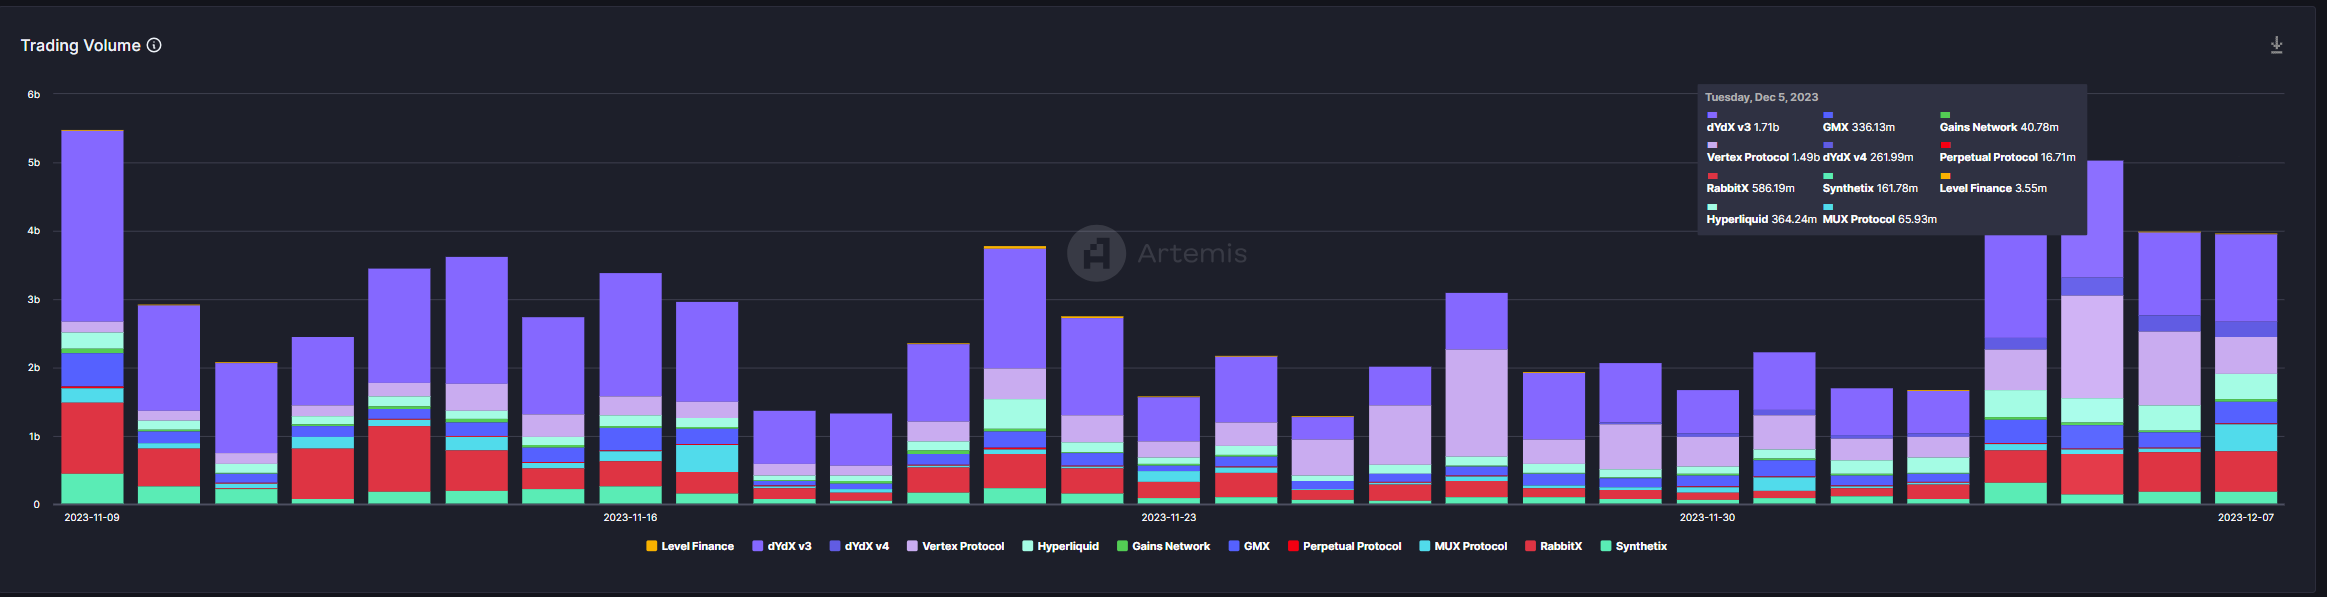Click tooltip value dYdX v3 1.71b
2327x597 pixels.
(x=1743, y=127)
